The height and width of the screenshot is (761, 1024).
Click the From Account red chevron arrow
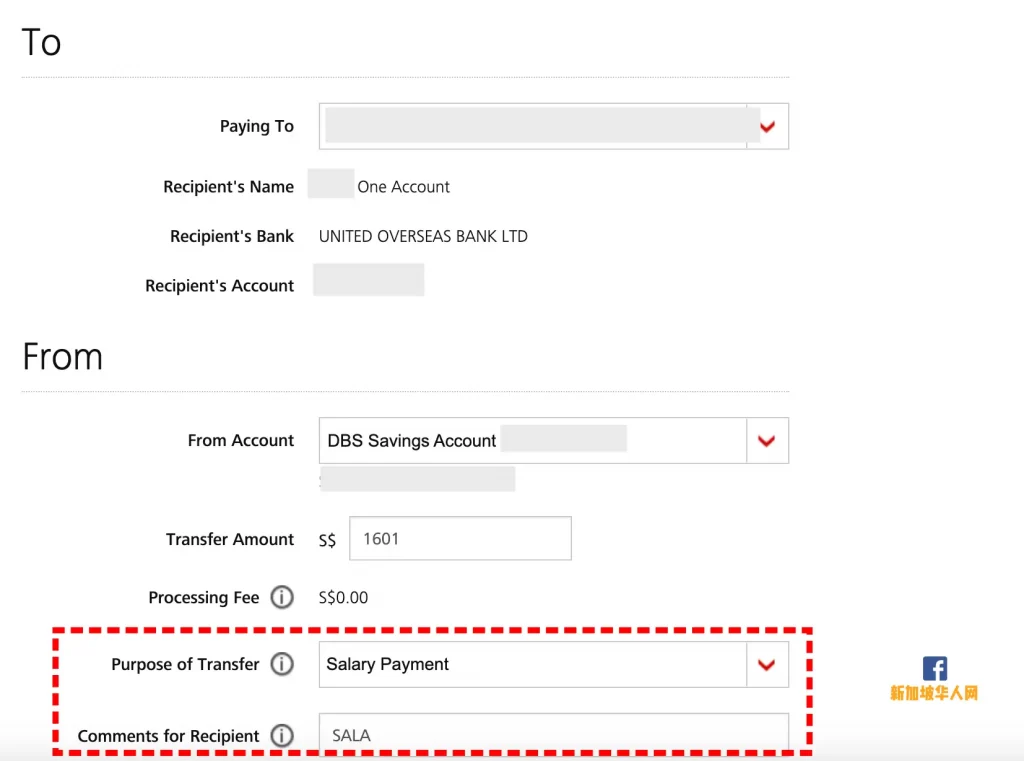coord(767,441)
